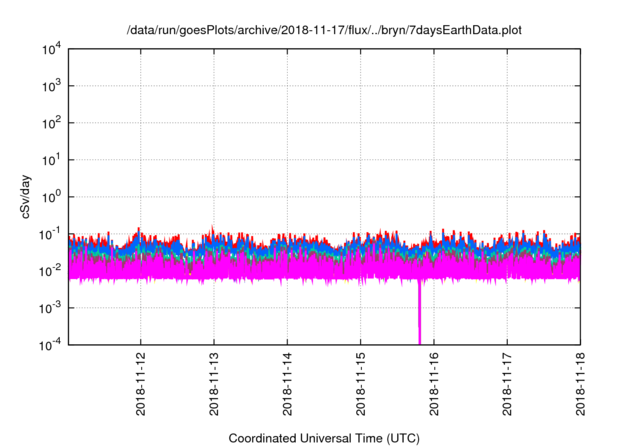Select the 2018-11-15 date tick label

[360, 385]
